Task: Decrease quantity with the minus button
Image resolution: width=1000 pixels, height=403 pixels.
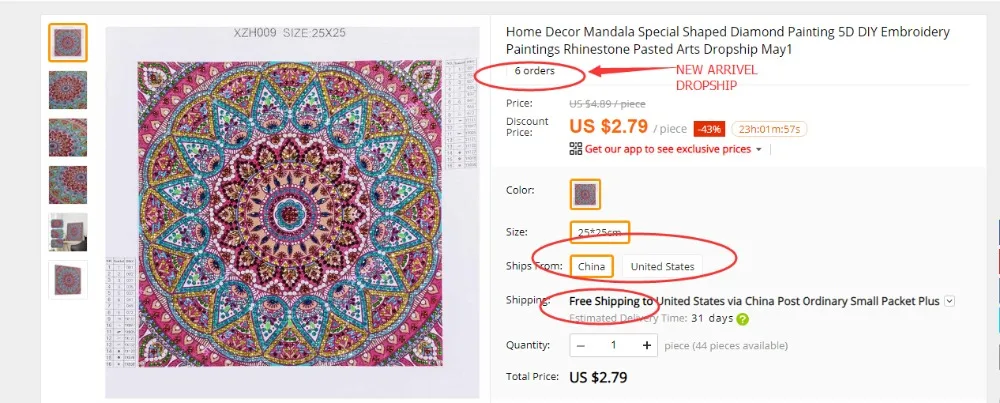Action: click(580, 345)
